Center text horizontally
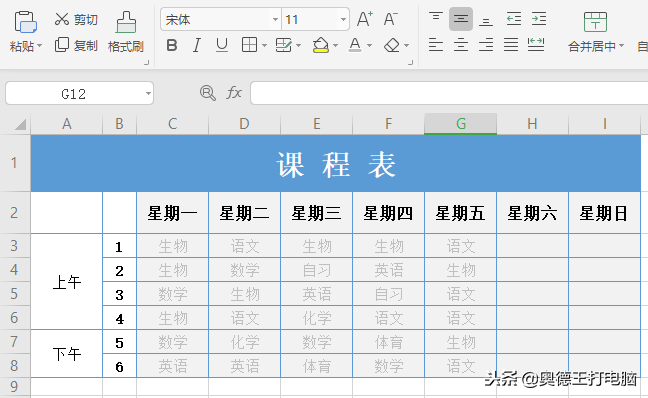This screenshot has height=398, width=648. click(461, 45)
